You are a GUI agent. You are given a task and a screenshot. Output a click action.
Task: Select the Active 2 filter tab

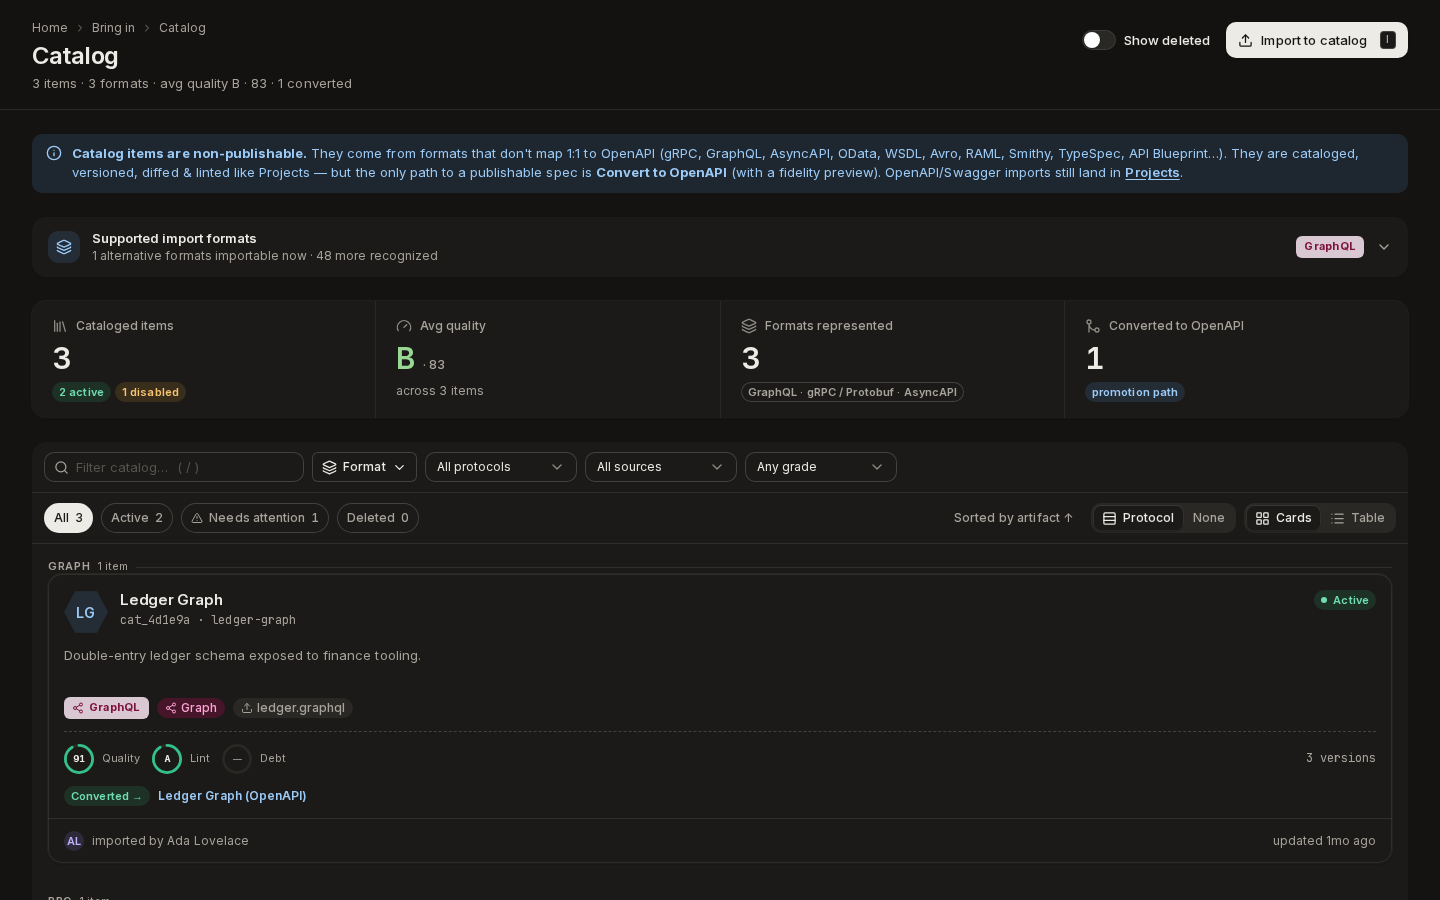pyautogui.click(x=137, y=518)
